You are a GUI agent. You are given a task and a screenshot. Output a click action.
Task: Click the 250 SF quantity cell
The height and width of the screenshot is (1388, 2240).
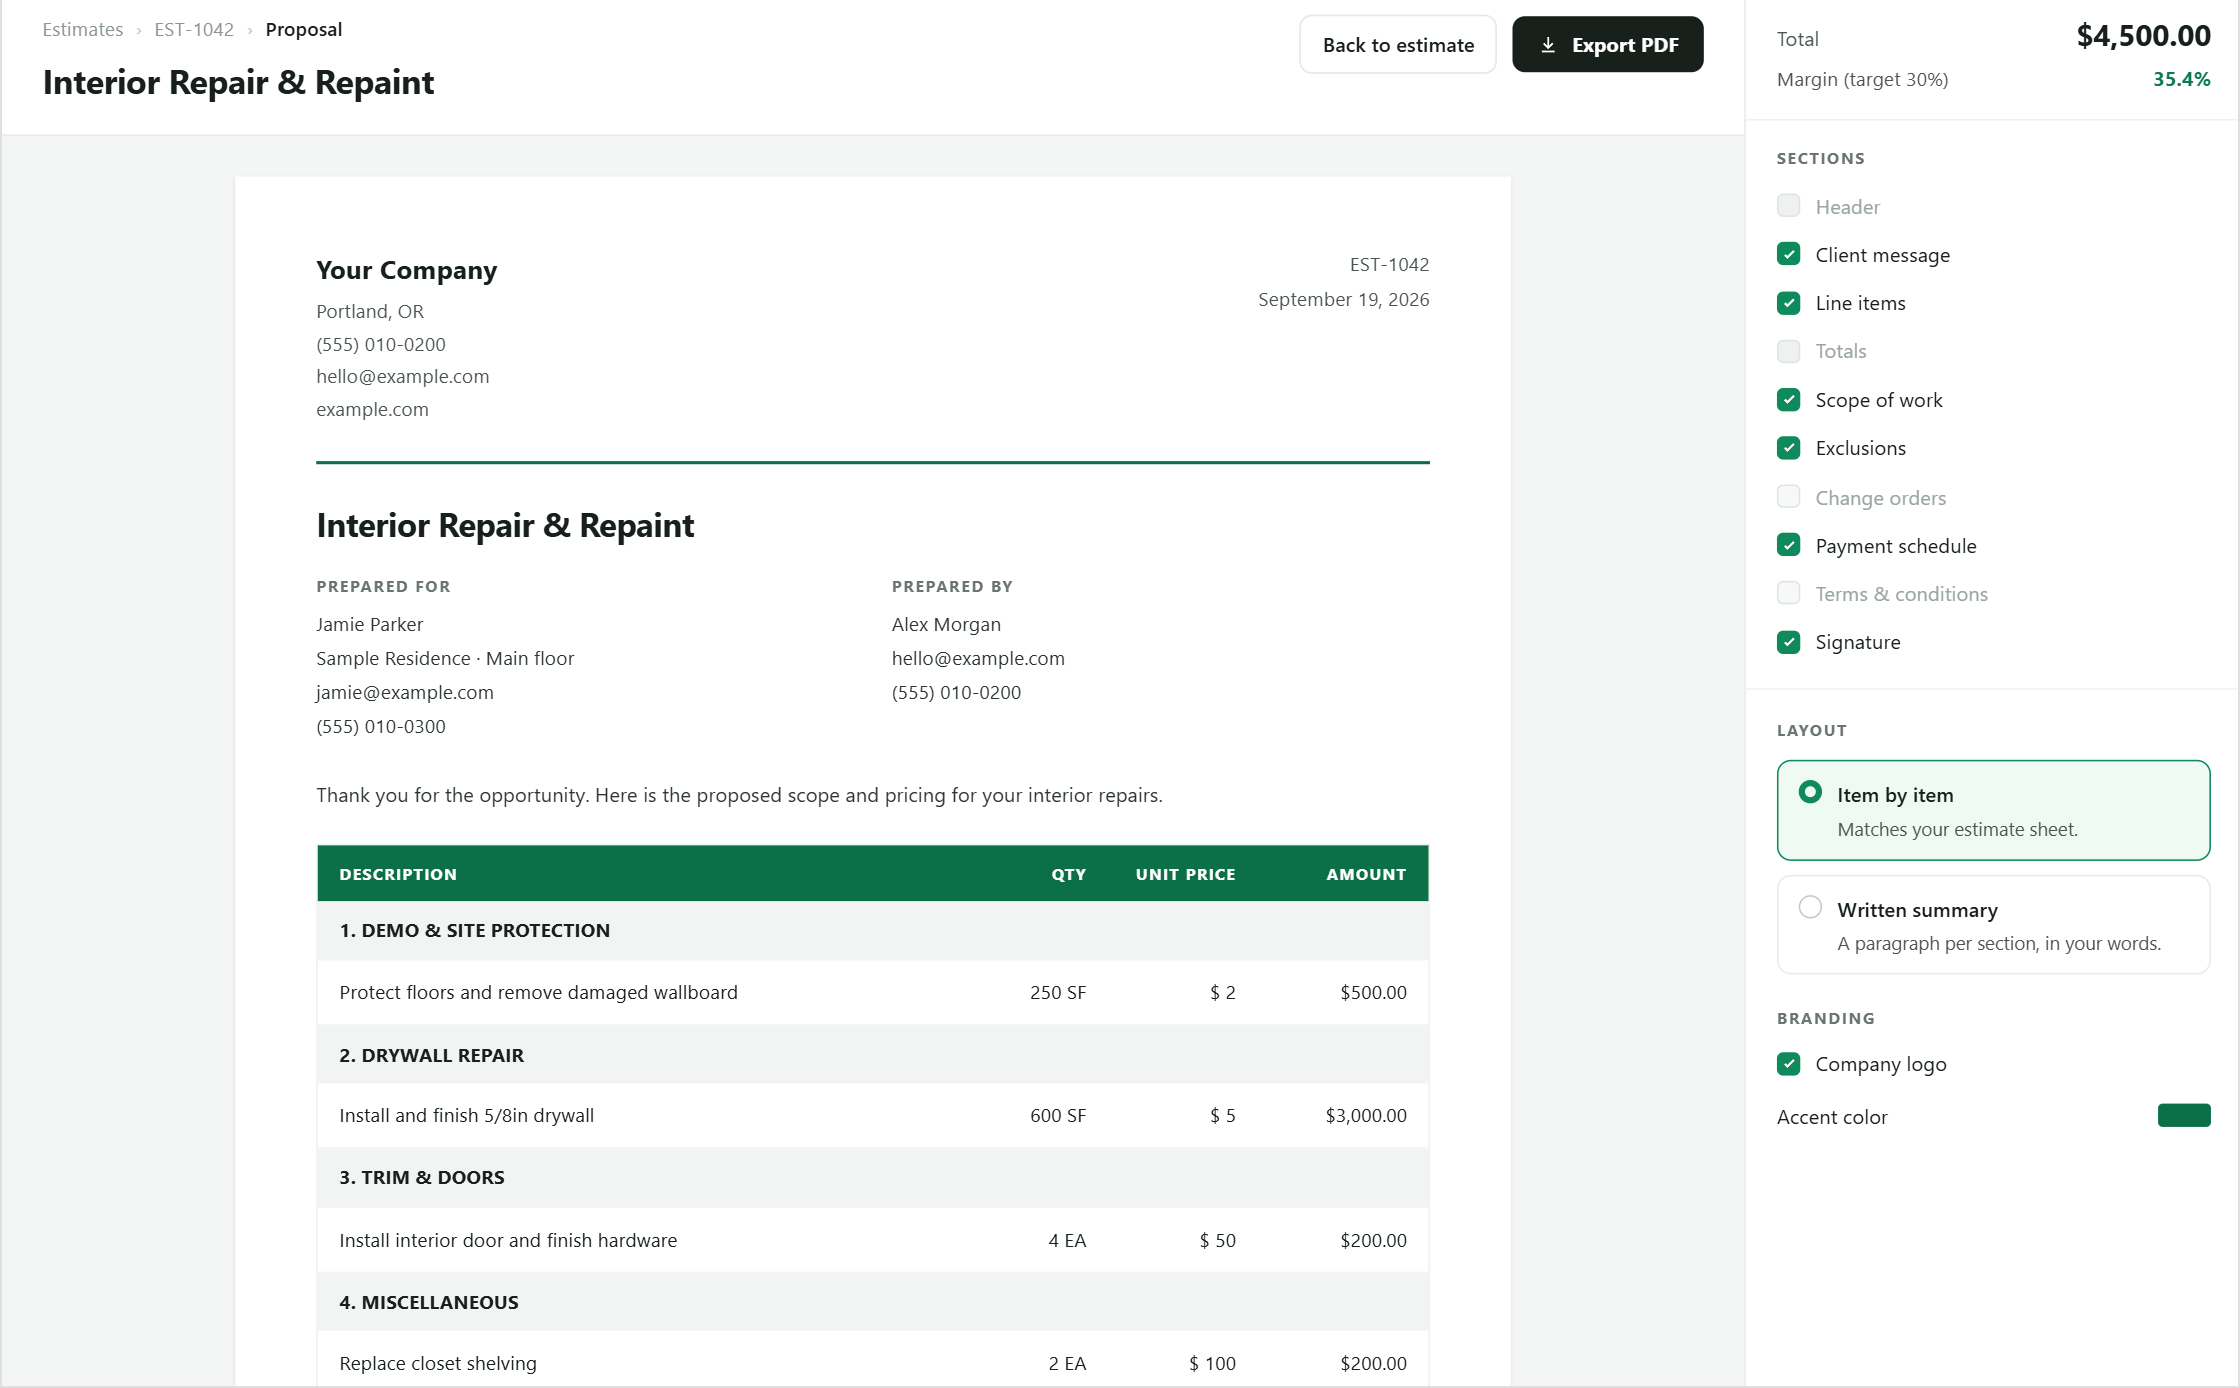(1058, 992)
